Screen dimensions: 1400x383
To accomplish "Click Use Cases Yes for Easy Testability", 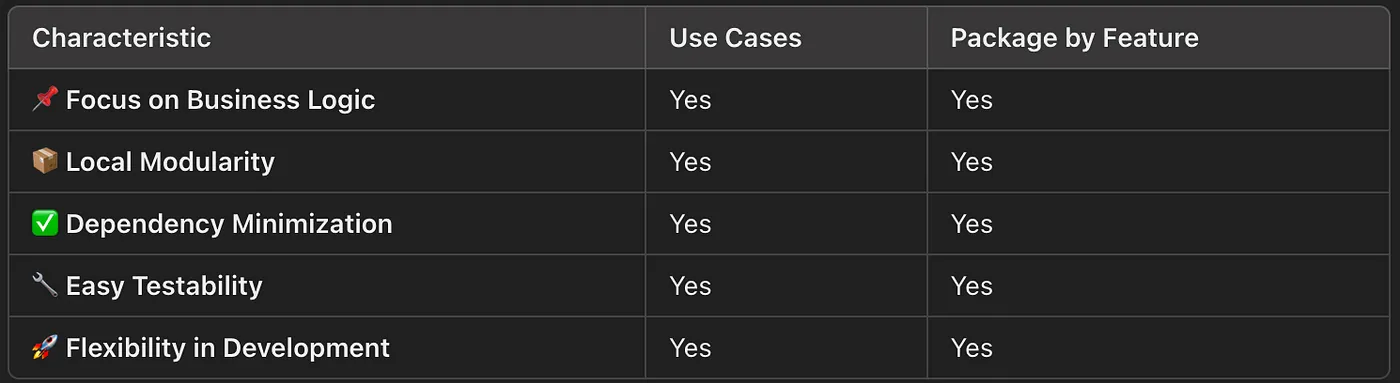I will click(690, 286).
